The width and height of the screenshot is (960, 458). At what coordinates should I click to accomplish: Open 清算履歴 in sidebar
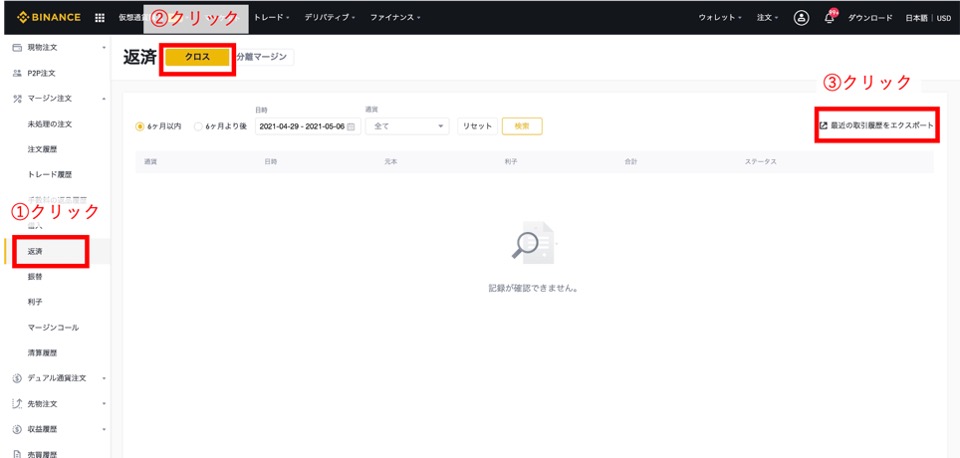42,353
